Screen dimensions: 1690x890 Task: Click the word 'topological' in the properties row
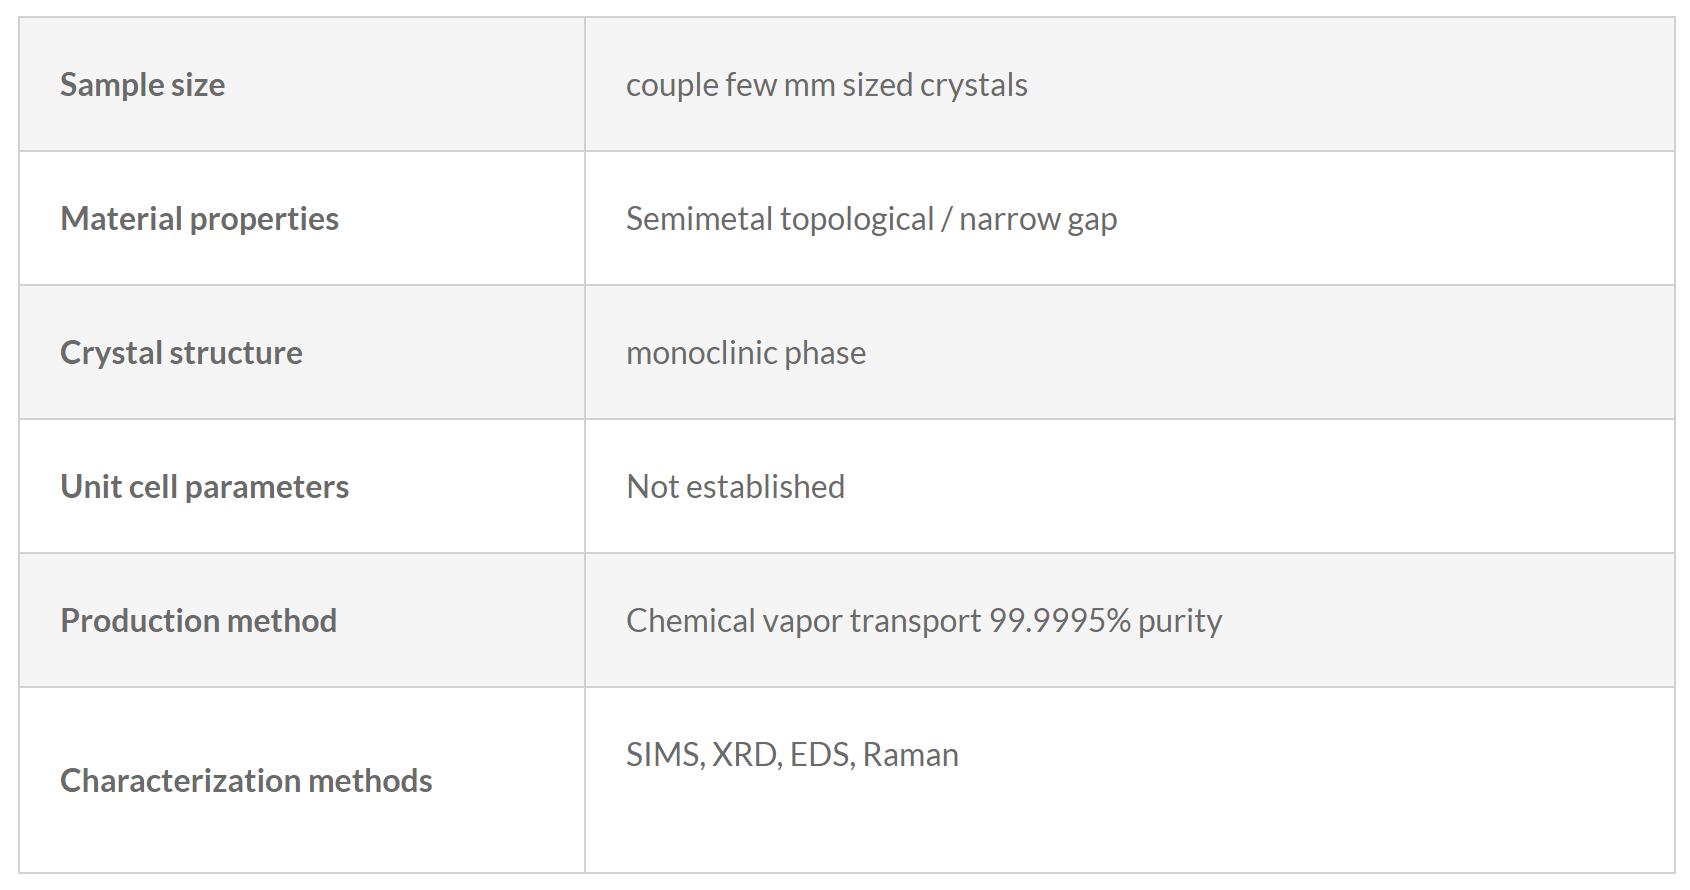click(x=856, y=219)
